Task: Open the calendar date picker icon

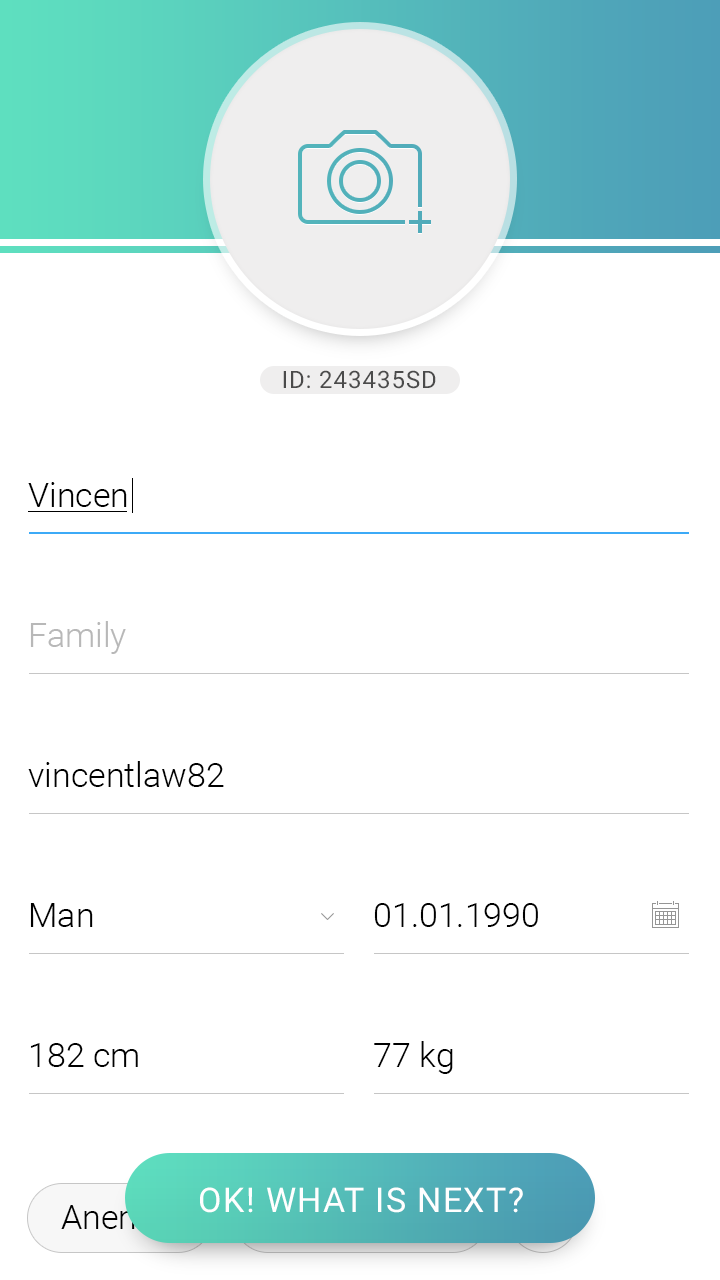Action: click(x=665, y=915)
